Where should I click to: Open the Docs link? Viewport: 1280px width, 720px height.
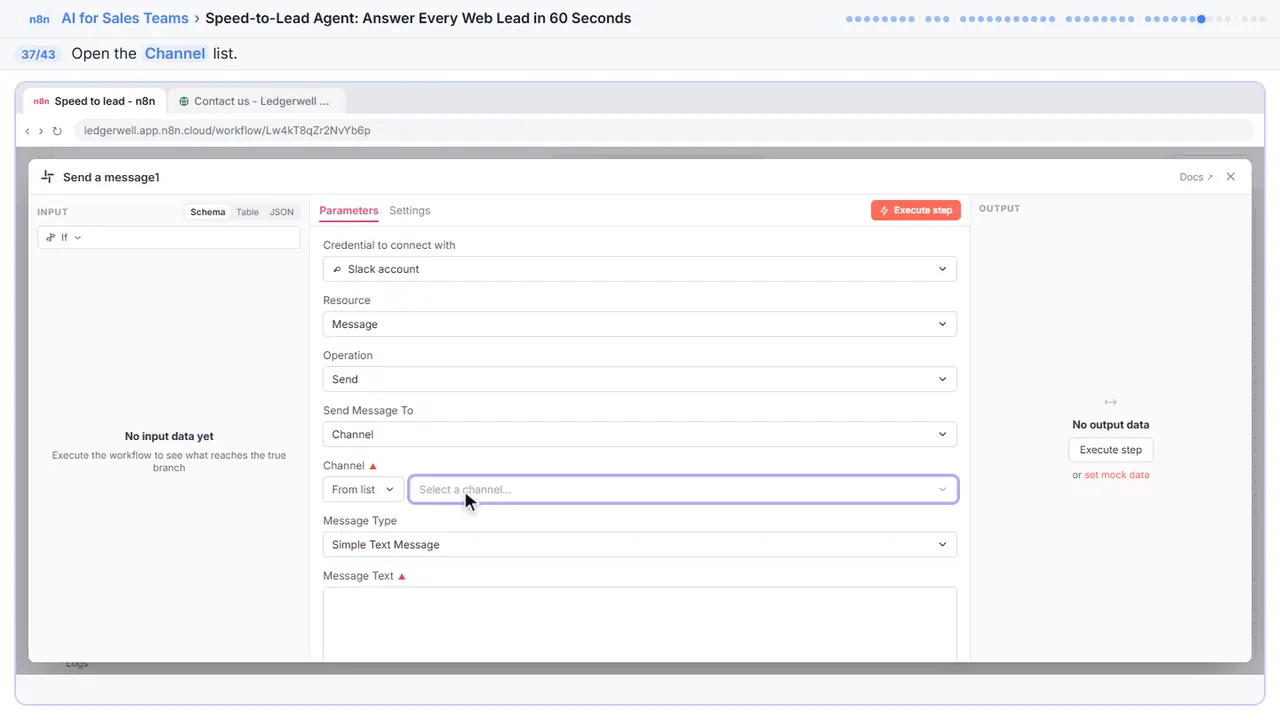[1196, 177]
